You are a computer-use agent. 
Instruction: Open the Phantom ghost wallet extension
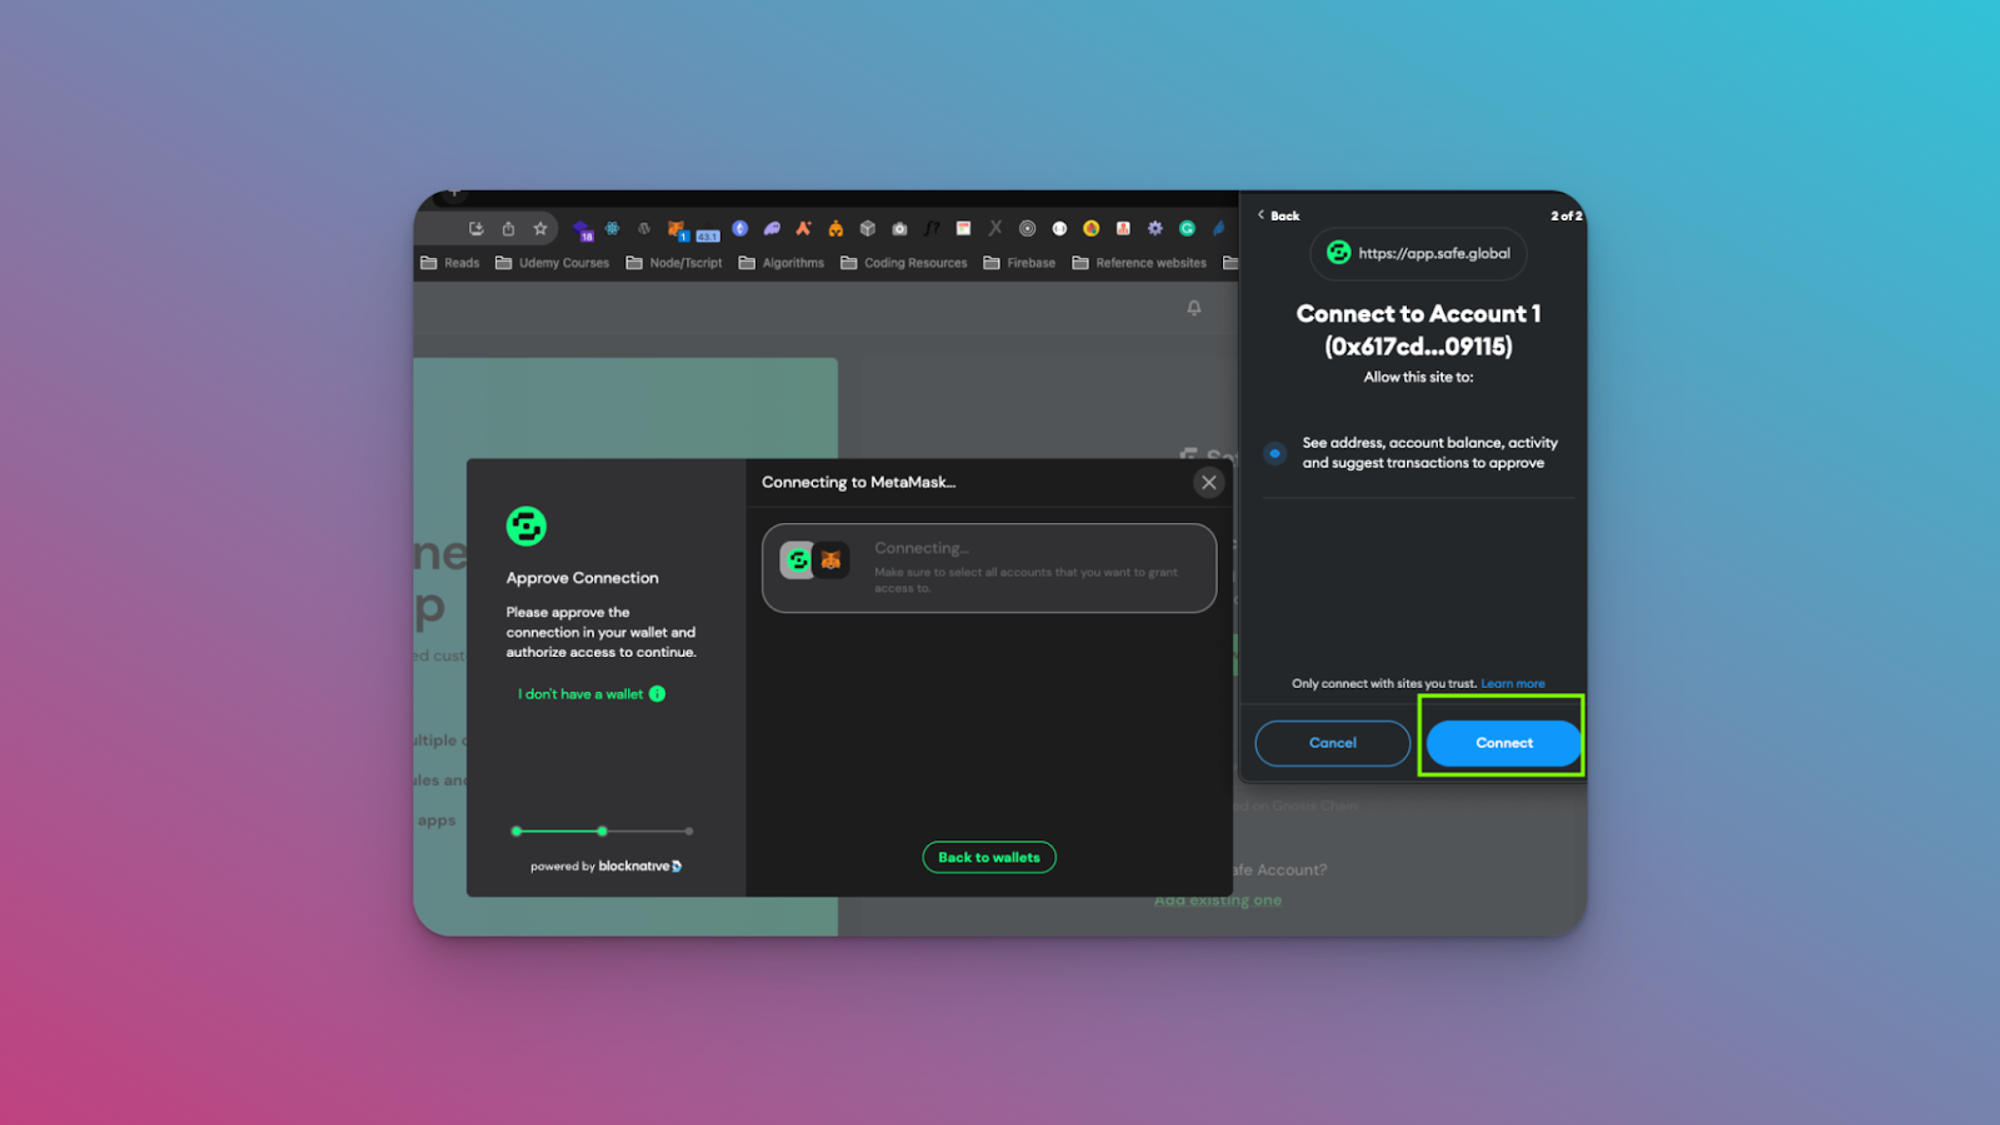coord(772,229)
